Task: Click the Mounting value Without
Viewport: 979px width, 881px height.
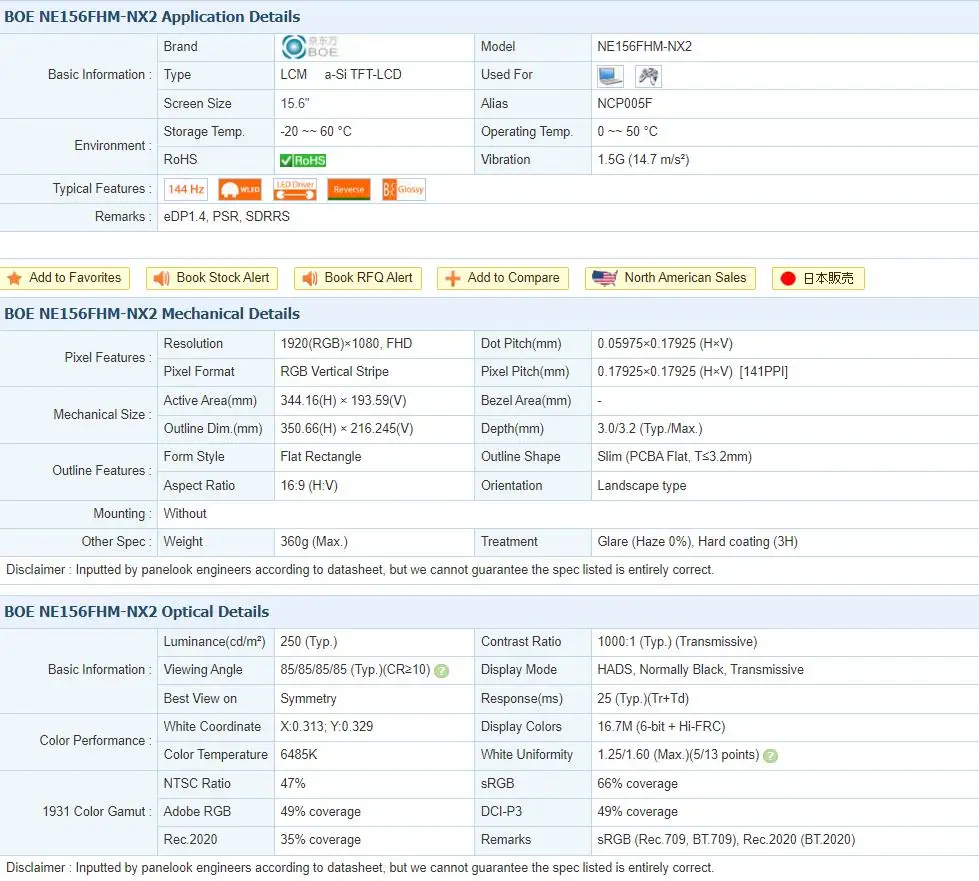Action: [185, 514]
